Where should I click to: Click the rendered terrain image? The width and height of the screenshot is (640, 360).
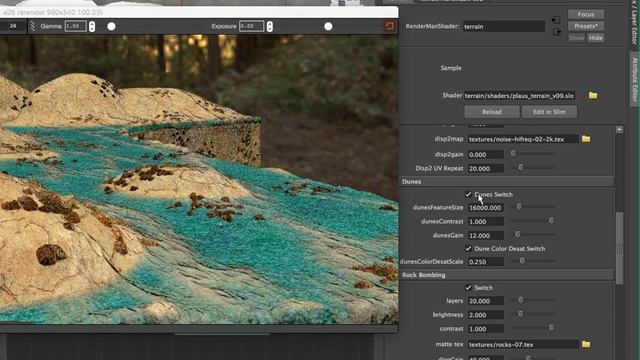pyautogui.click(x=199, y=179)
